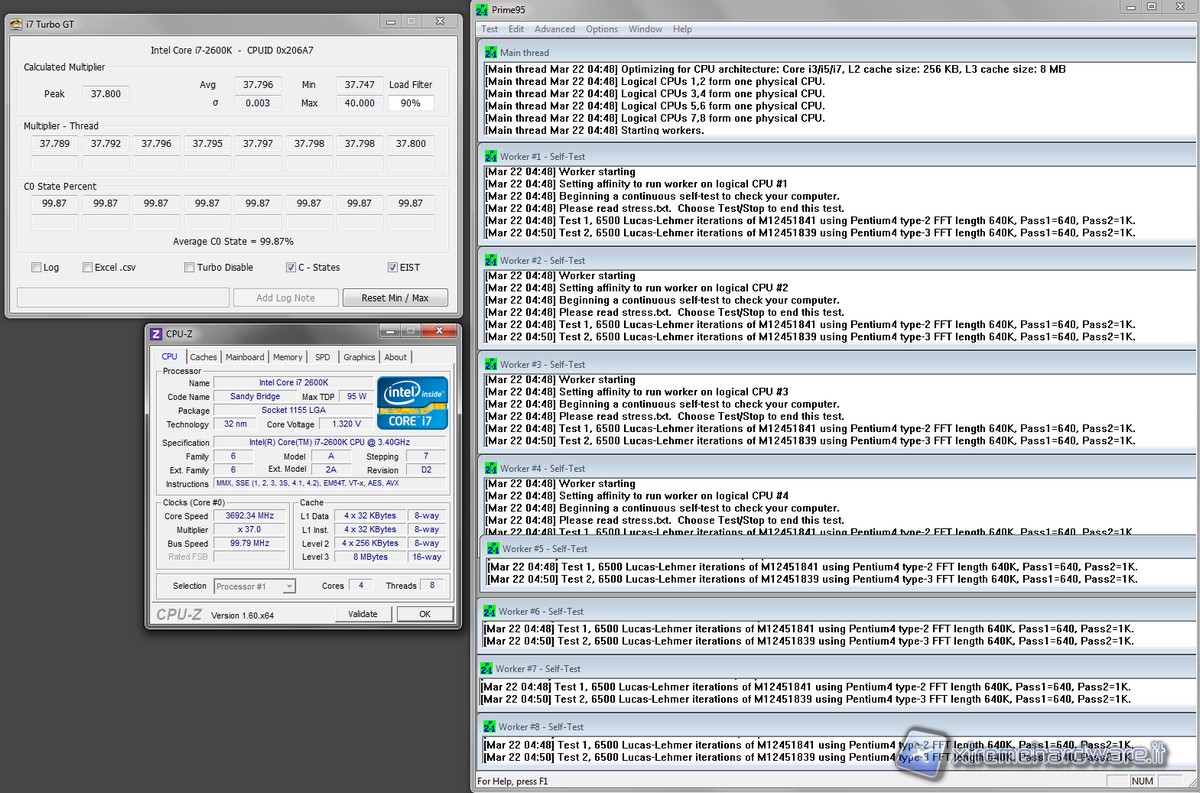This screenshot has width=1200, height=793.
Task: Click the Worker #3 Self-Test window icon
Action: click(490, 364)
